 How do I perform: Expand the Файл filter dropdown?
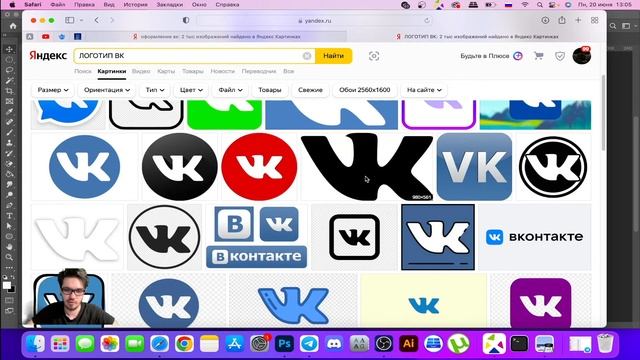tap(230, 90)
